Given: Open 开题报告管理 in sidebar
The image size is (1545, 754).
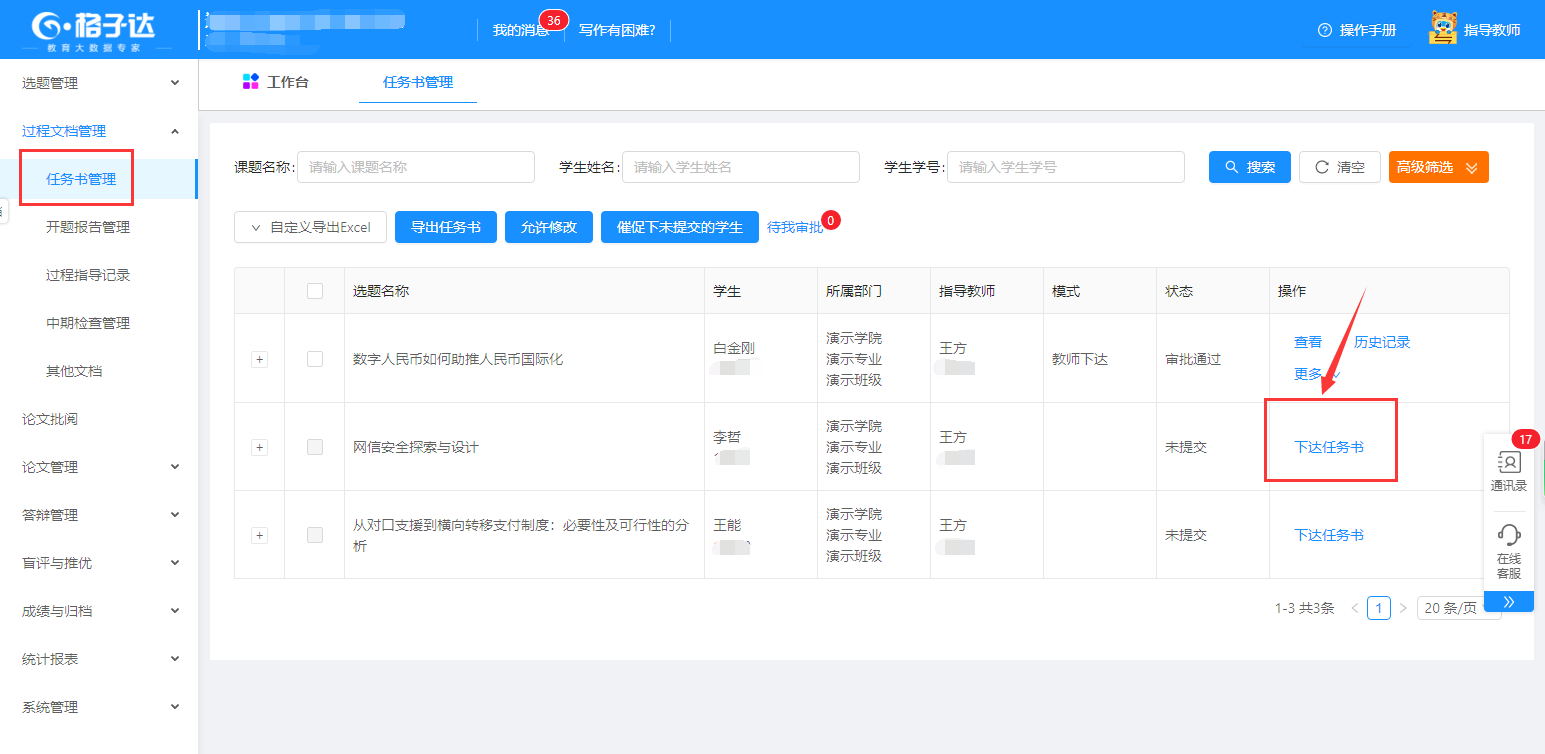Looking at the screenshot, I should 88,227.
